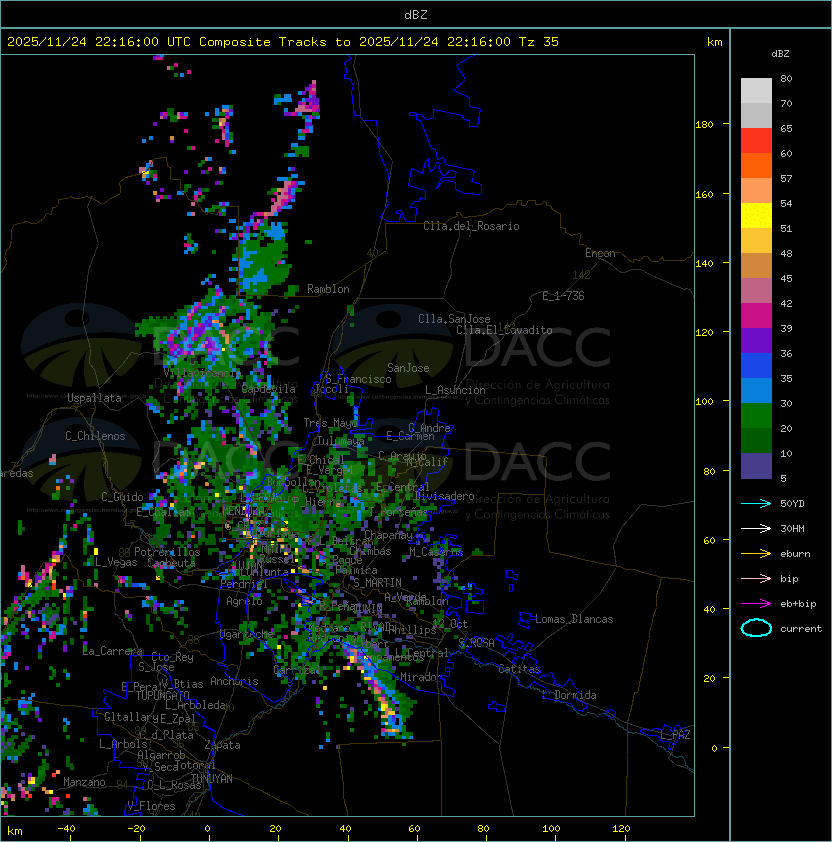
Task: Select the 'eb+bip' legend label
Action: click(x=798, y=604)
